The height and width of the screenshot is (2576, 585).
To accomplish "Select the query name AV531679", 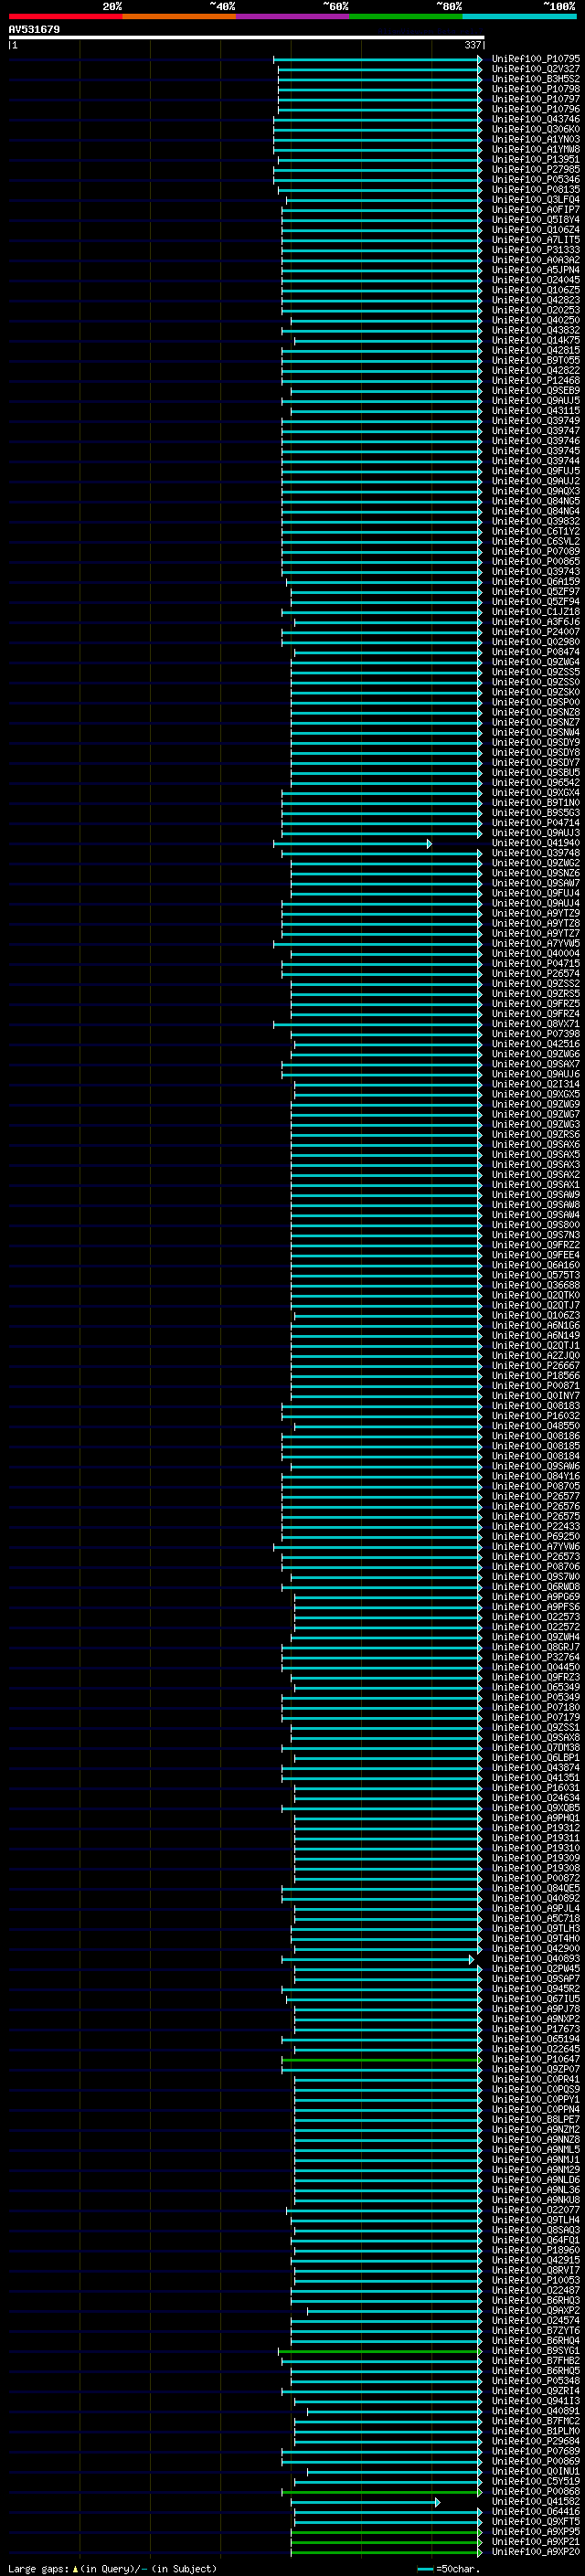I will coord(34,30).
